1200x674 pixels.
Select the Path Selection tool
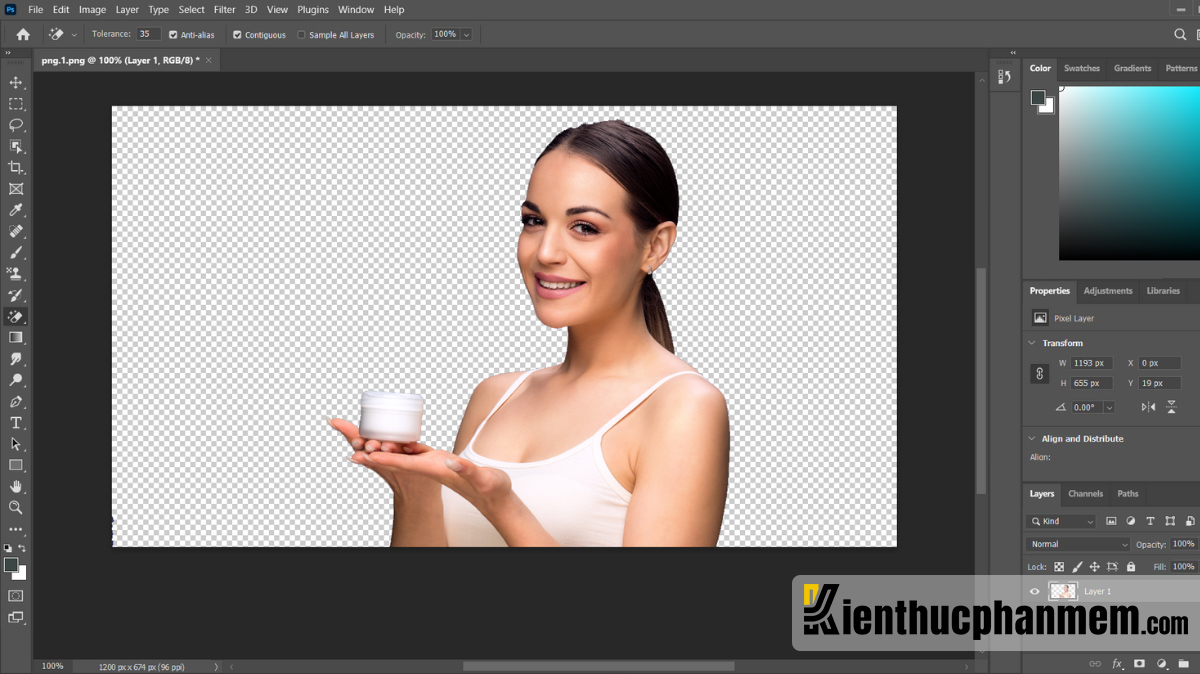pyautogui.click(x=16, y=444)
